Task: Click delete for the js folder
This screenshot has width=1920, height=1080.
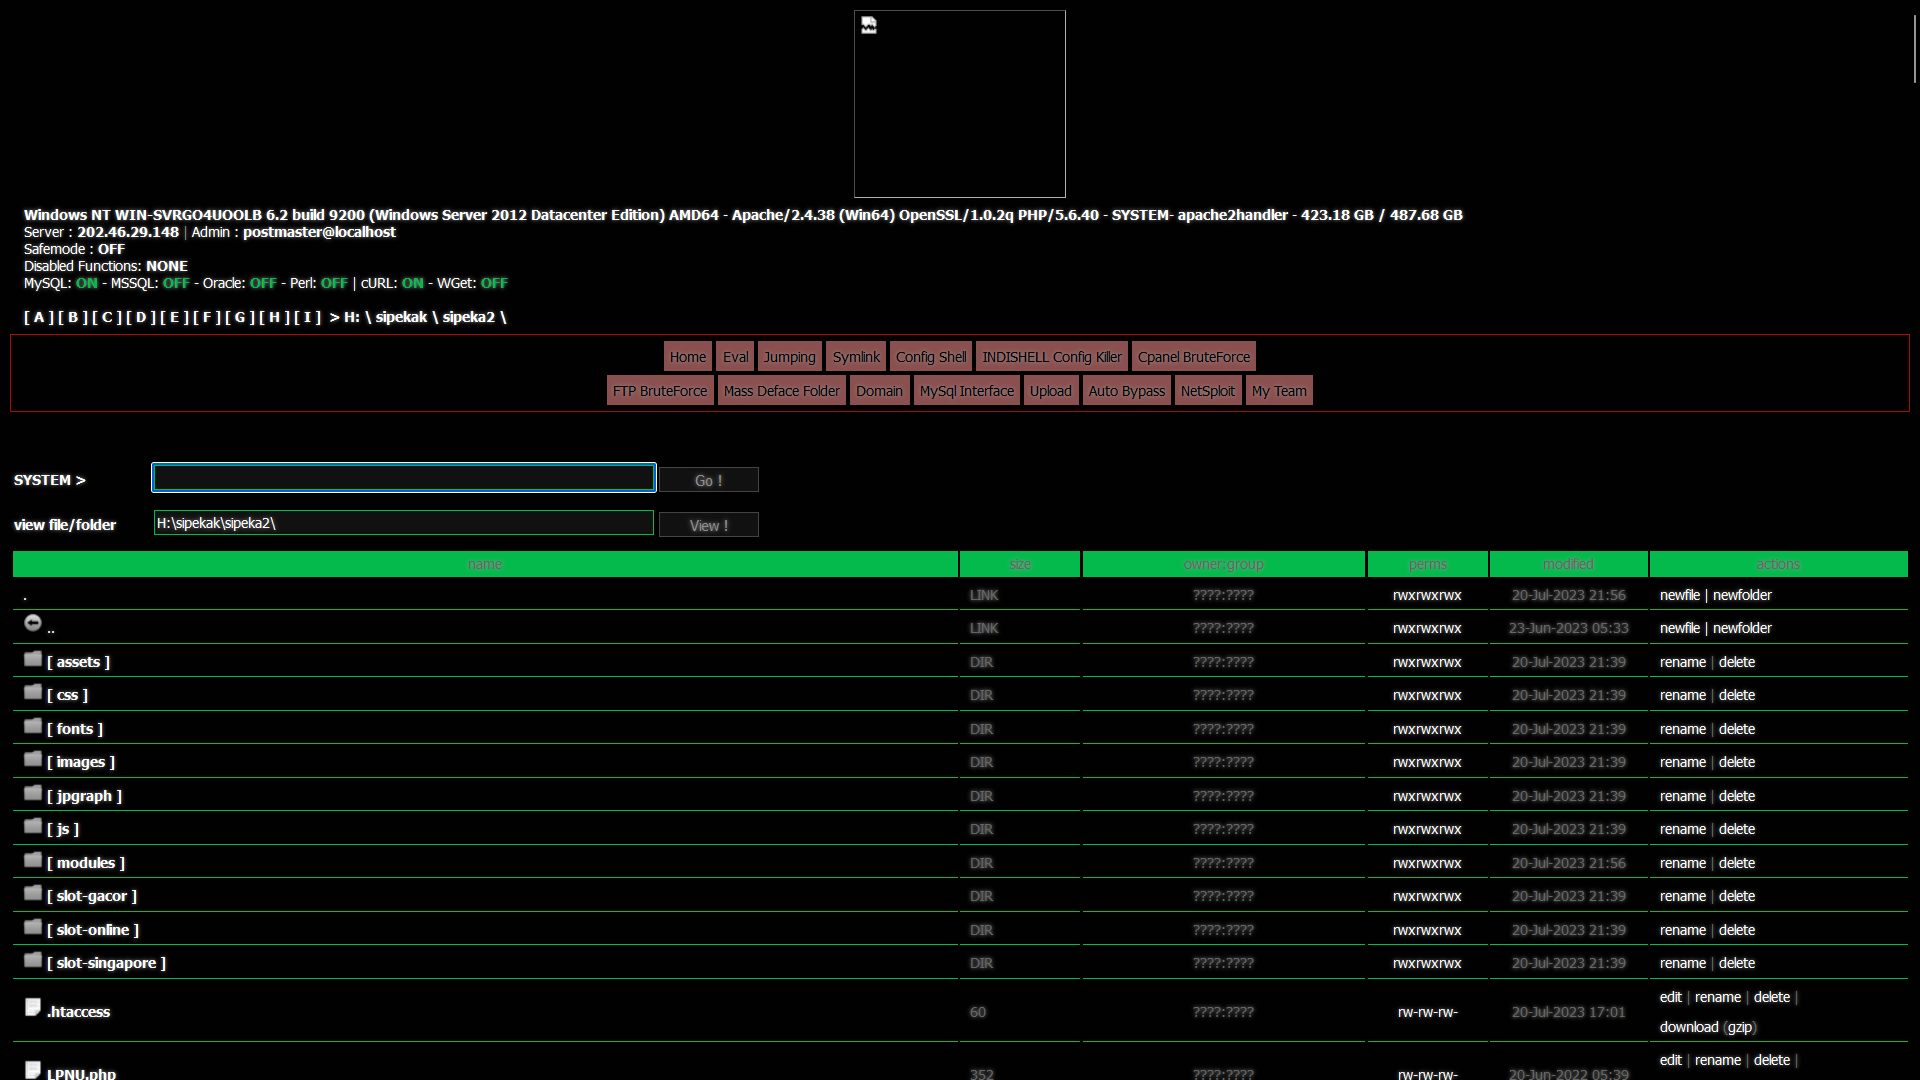Action: click(1737, 829)
